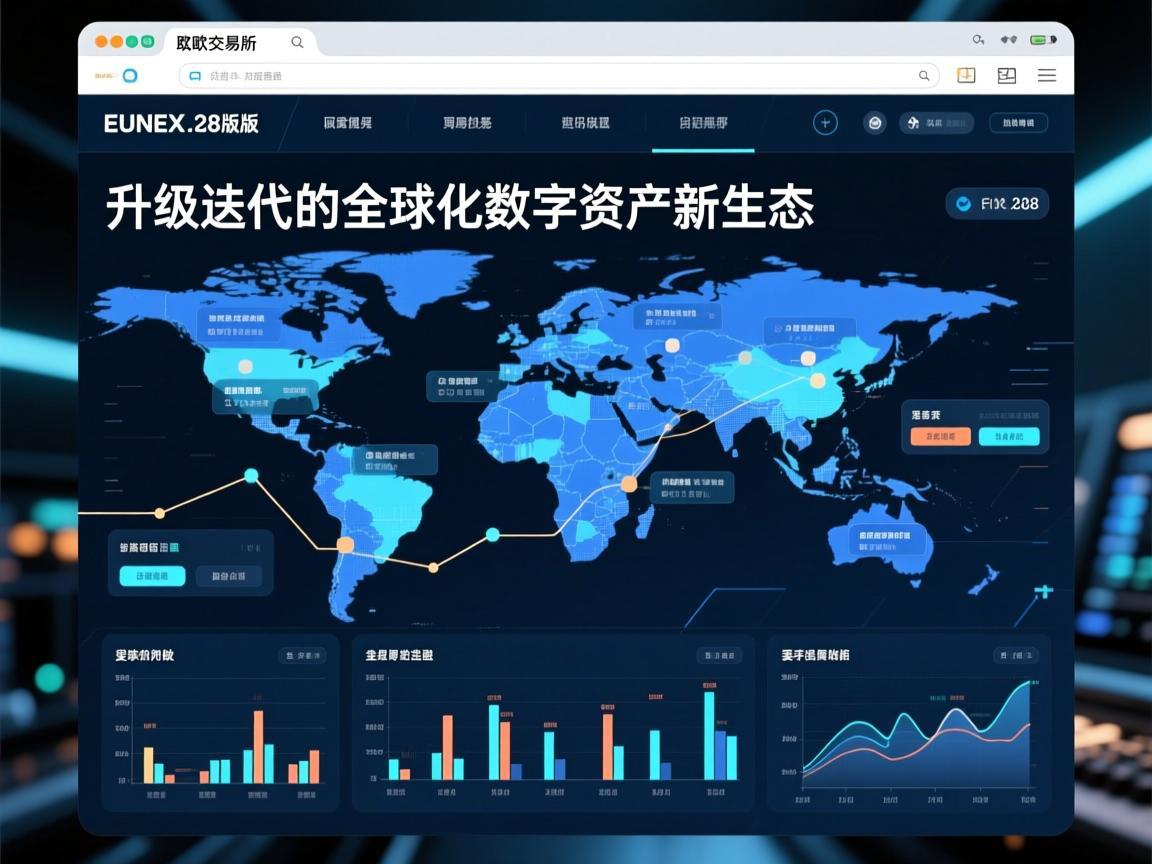The image size is (1152, 864).
Task: Click the info label over Canada
Action: click(237, 324)
